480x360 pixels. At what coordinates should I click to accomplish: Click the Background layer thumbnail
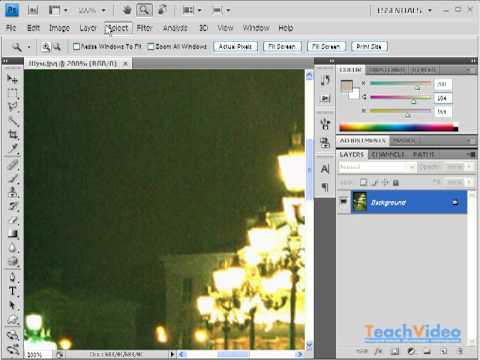[x=360, y=202]
